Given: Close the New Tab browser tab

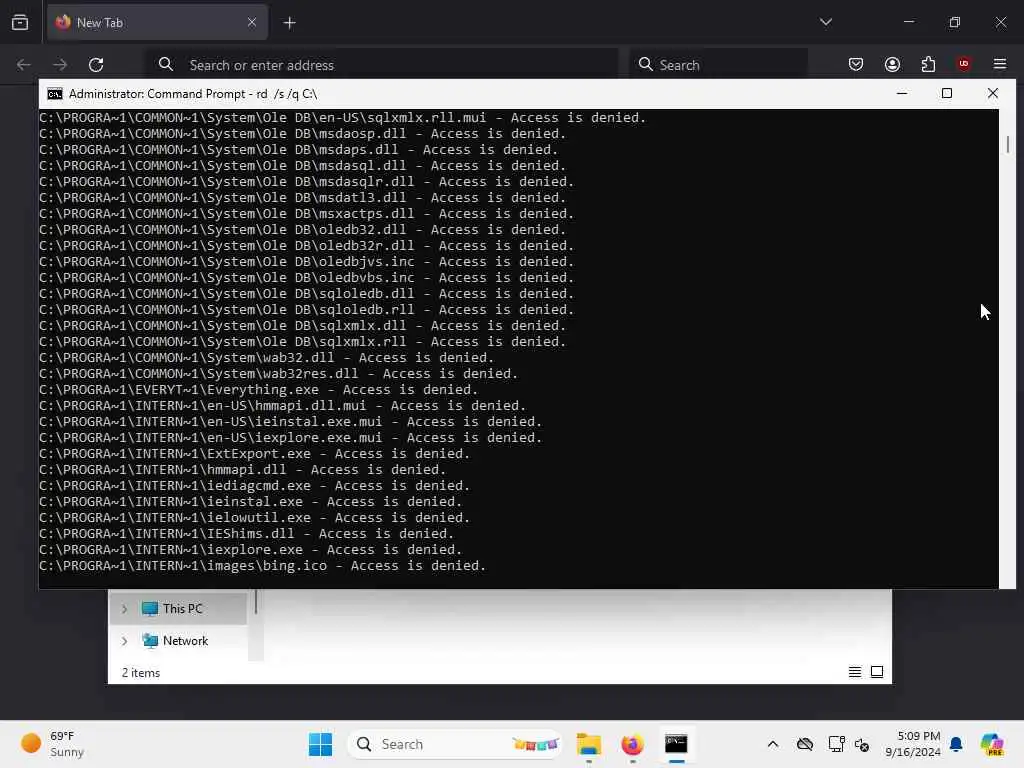Looking at the screenshot, I should pos(252,22).
